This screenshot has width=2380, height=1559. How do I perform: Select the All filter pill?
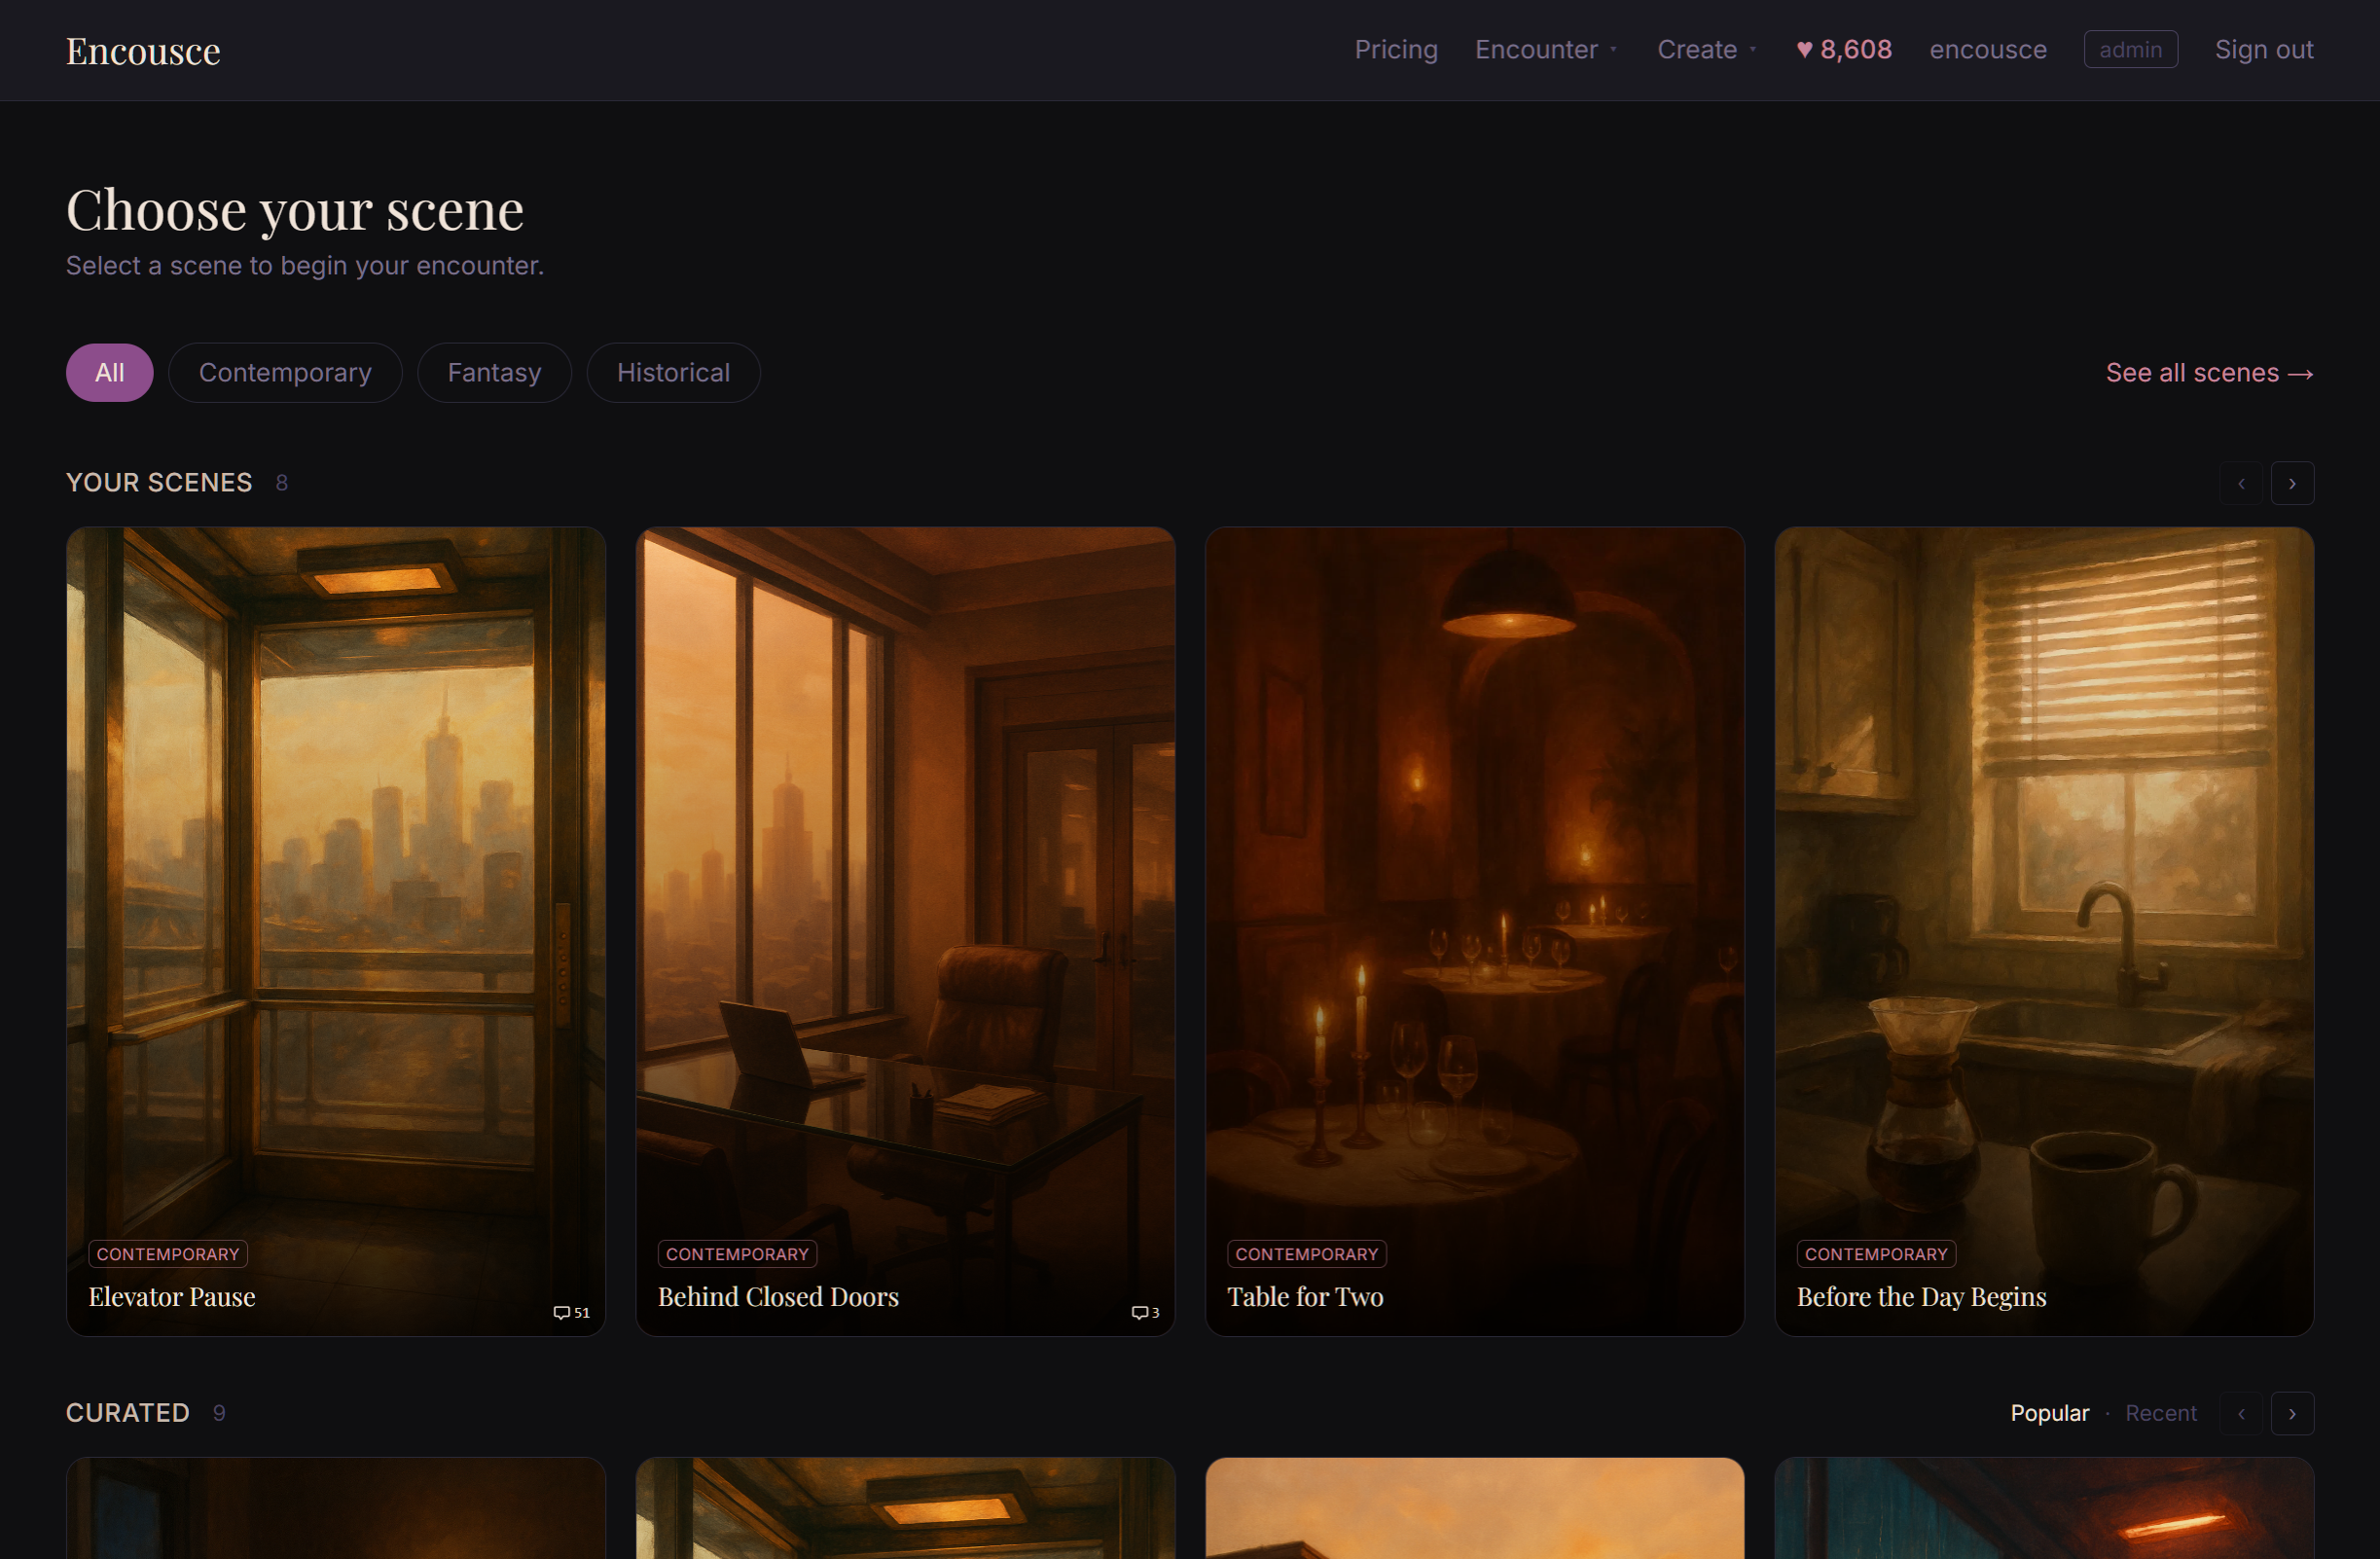[109, 372]
